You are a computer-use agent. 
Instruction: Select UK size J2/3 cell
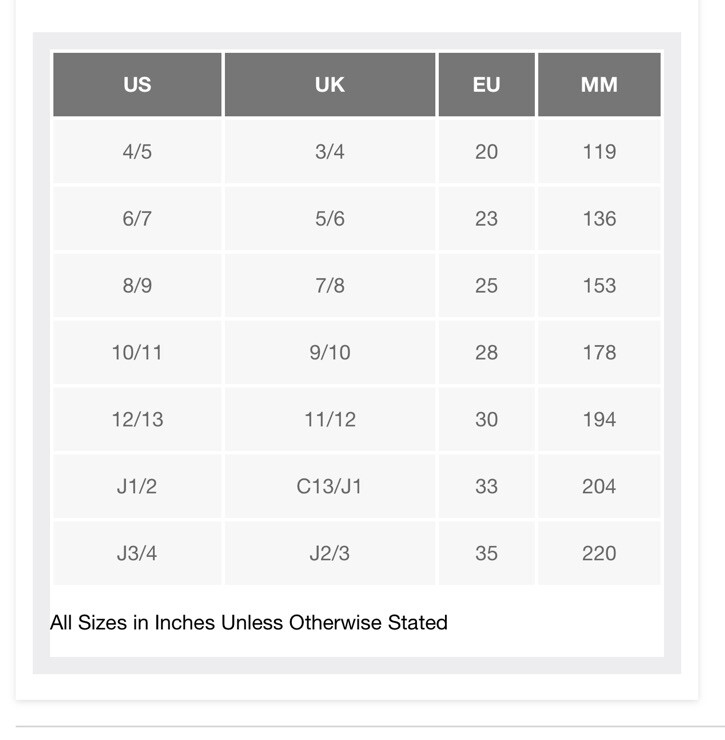(x=330, y=553)
